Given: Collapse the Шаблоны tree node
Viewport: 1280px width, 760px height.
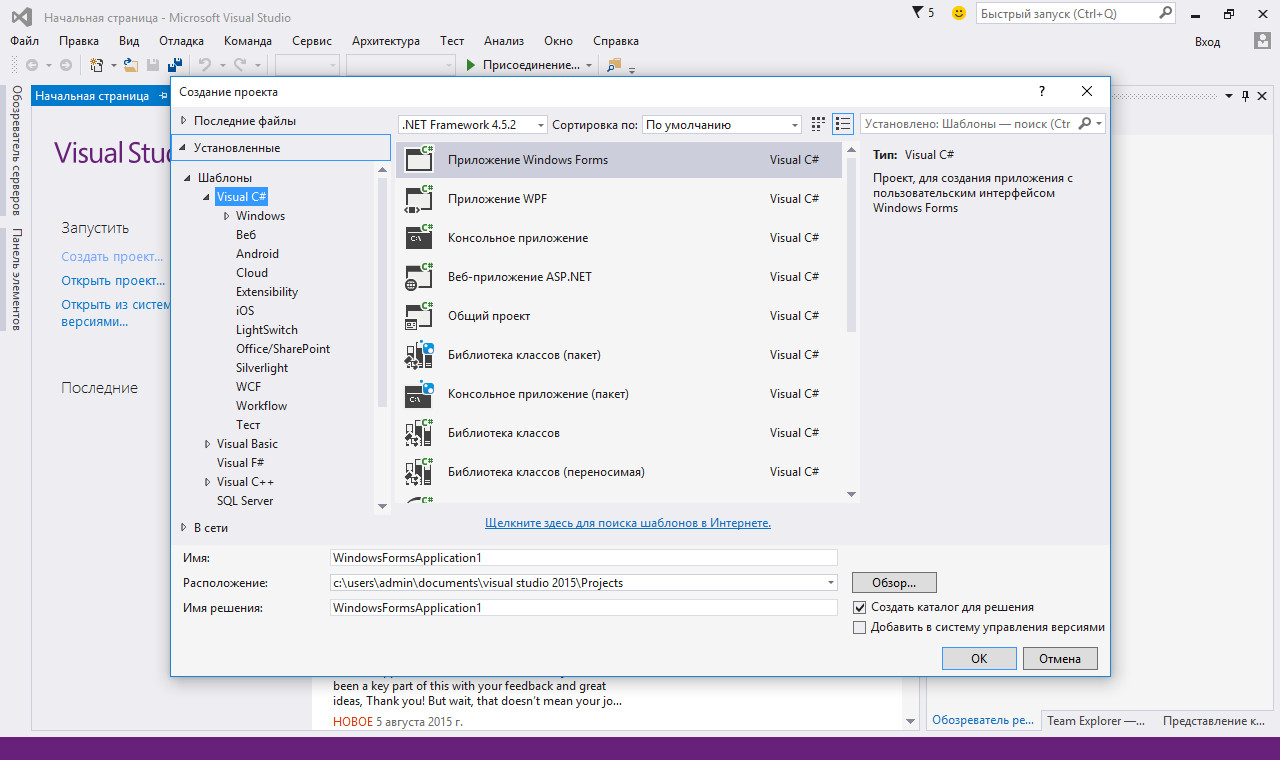Looking at the screenshot, I should tap(188, 178).
